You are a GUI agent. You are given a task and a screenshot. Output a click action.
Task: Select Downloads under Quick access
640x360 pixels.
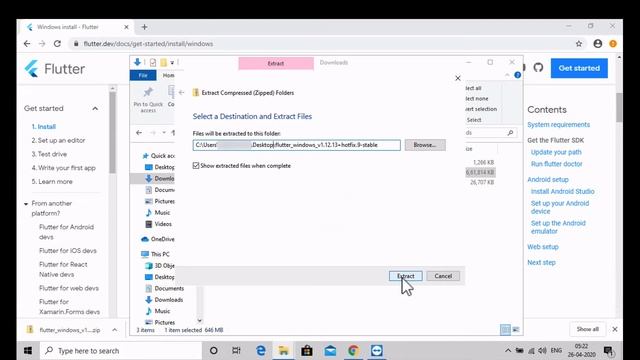click(x=160, y=178)
